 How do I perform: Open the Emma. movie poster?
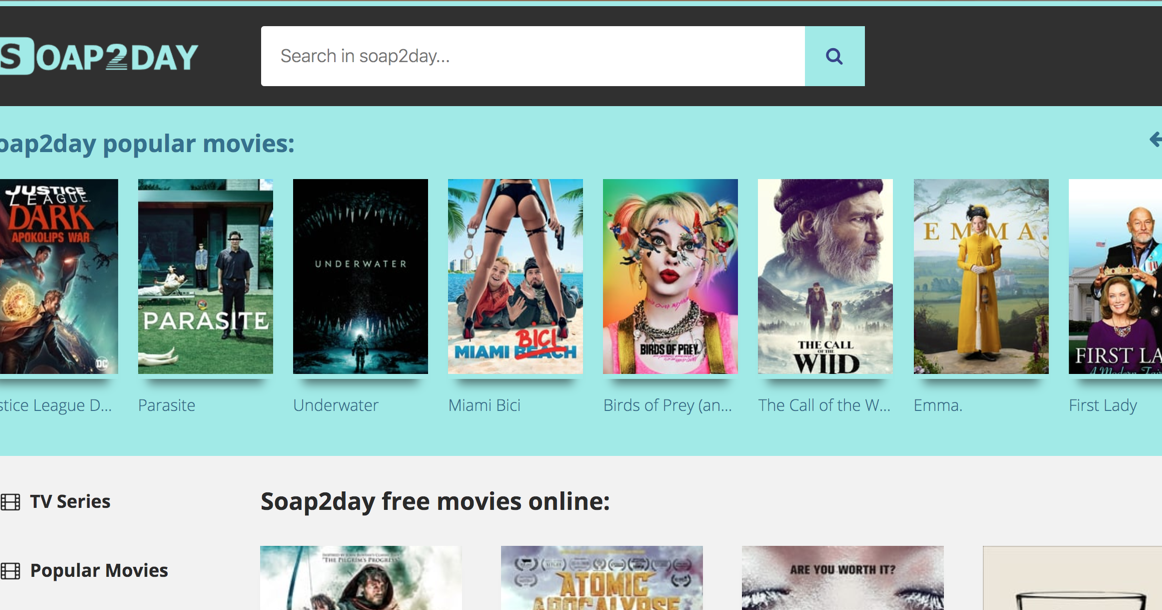[980, 276]
